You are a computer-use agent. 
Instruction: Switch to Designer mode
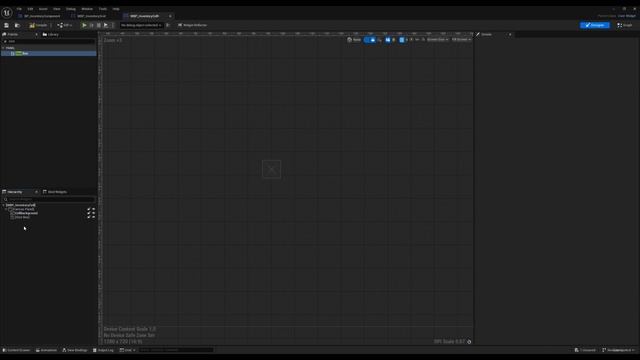point(595,25)
